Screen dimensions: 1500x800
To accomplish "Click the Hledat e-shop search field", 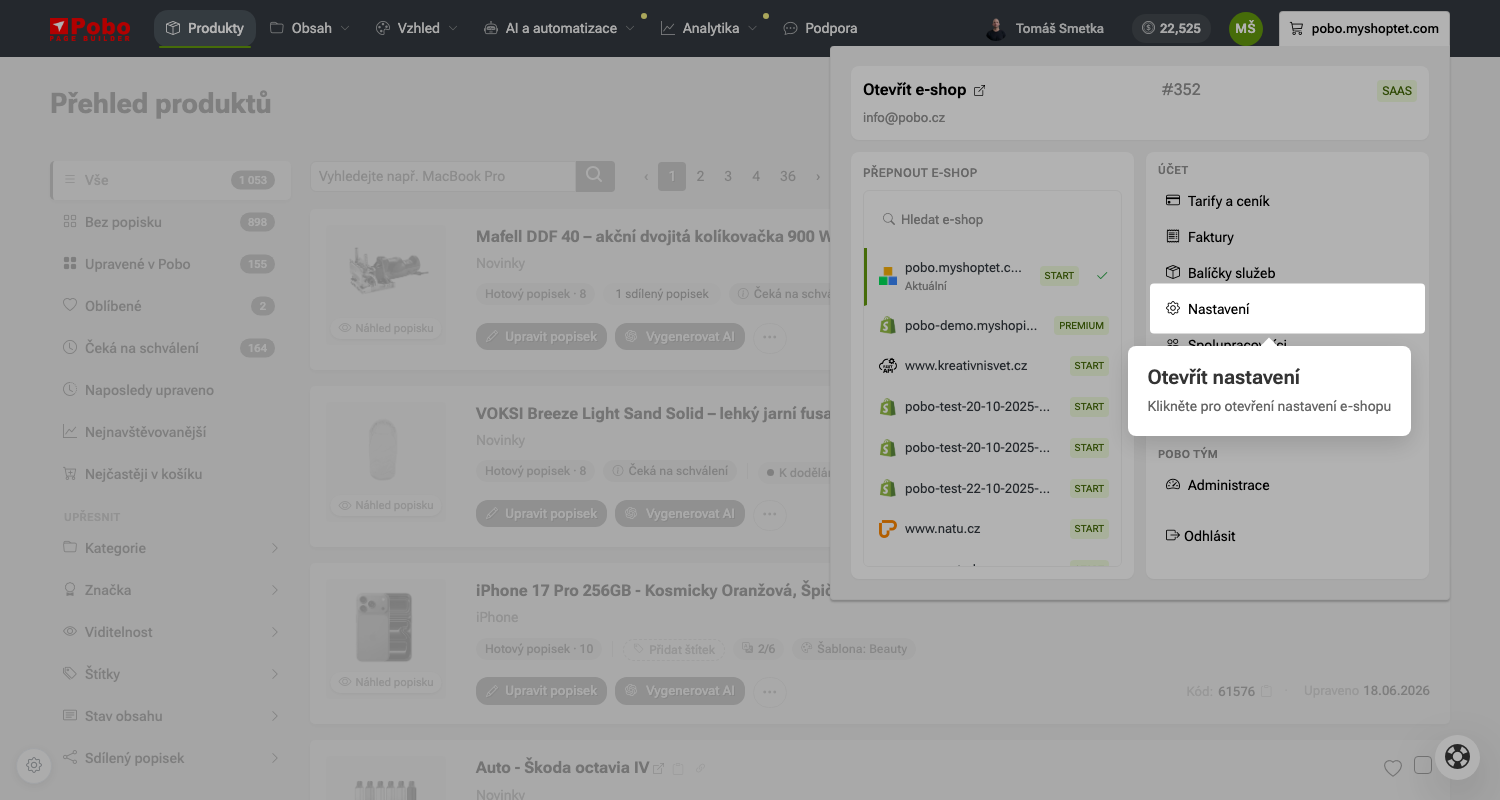I will 992,219.
